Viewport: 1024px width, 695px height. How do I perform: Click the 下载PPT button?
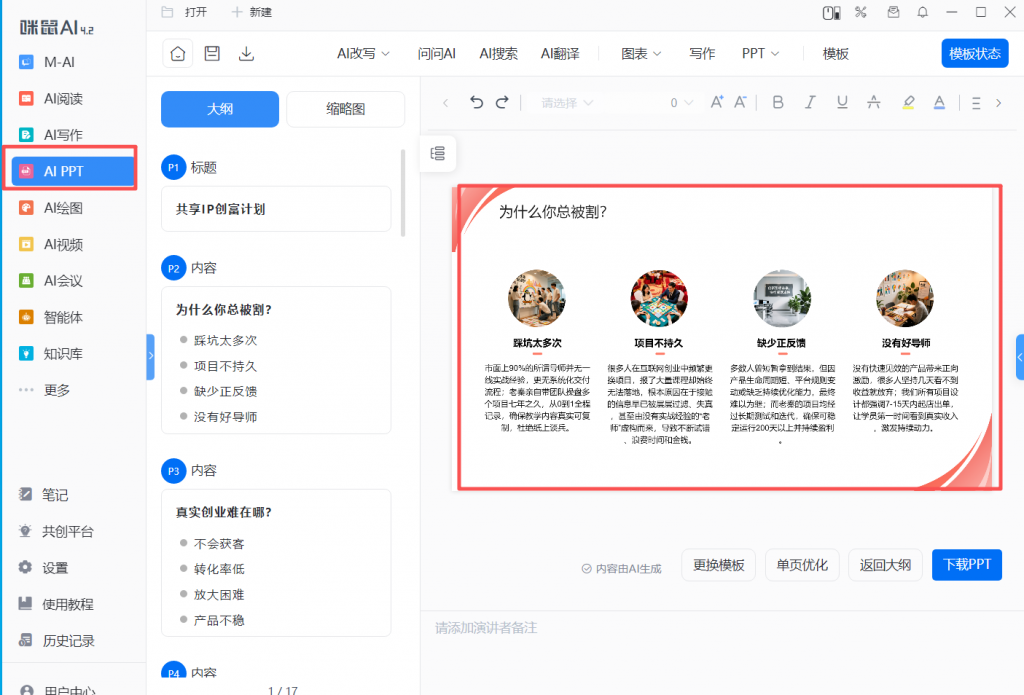966,565
